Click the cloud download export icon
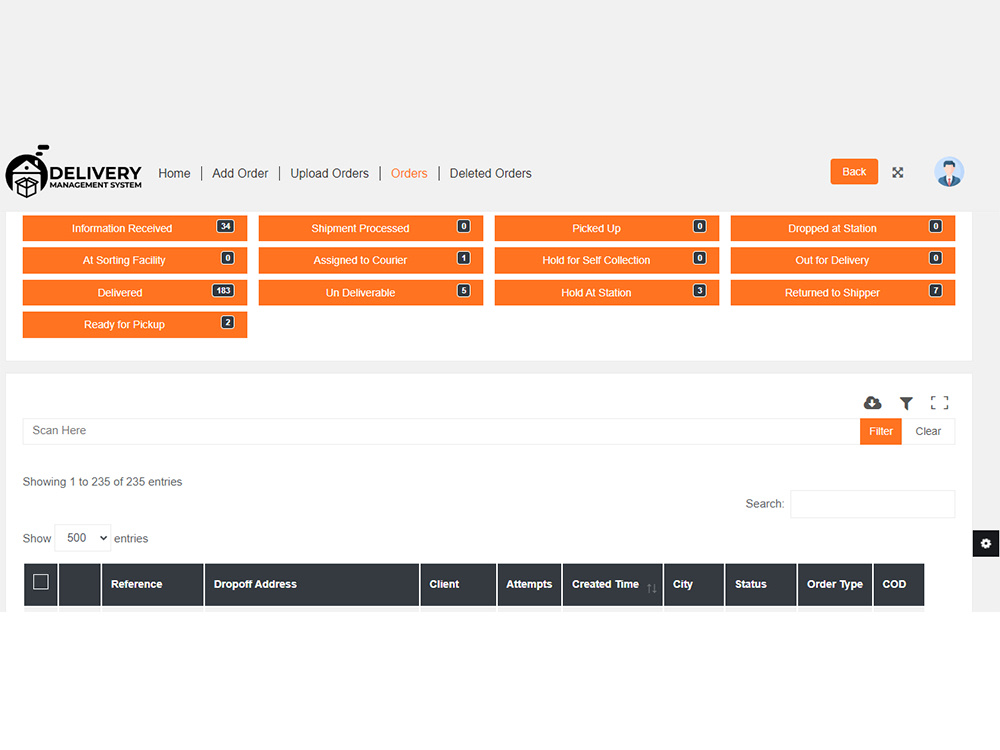The width and height of the screenshot is (1000, 750). (x=872, y=402)
